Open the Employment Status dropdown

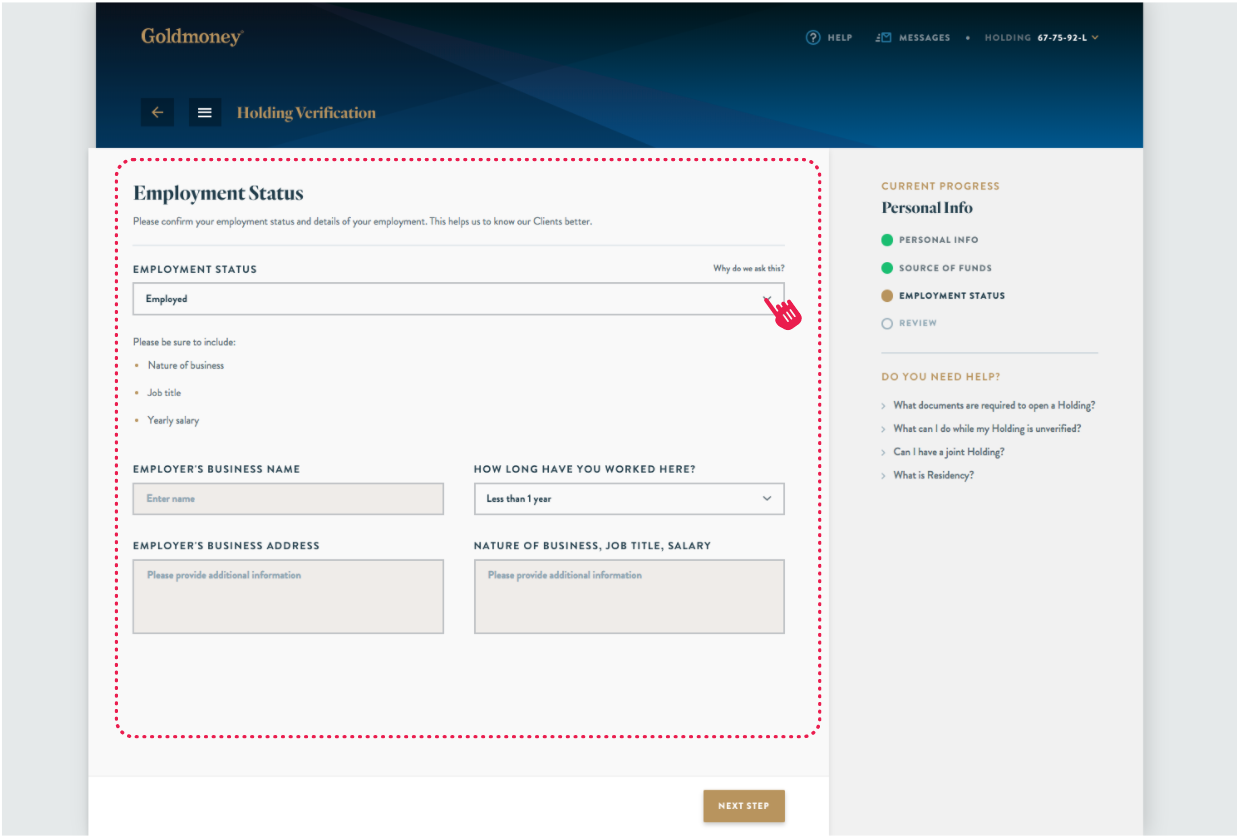458,299
